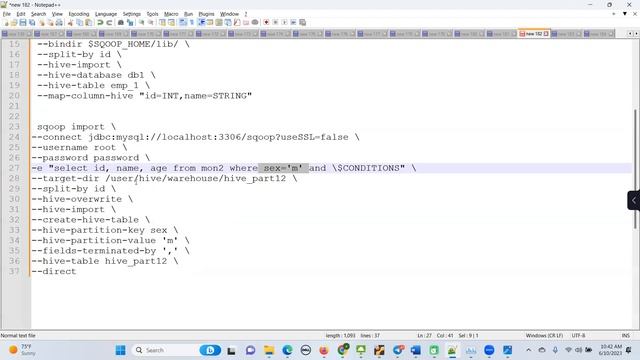The height and width of the screenshot is (360, 640).
Task: Click the Save All toolbar icon
Action: pyautogui.click(x=32, y=22)
